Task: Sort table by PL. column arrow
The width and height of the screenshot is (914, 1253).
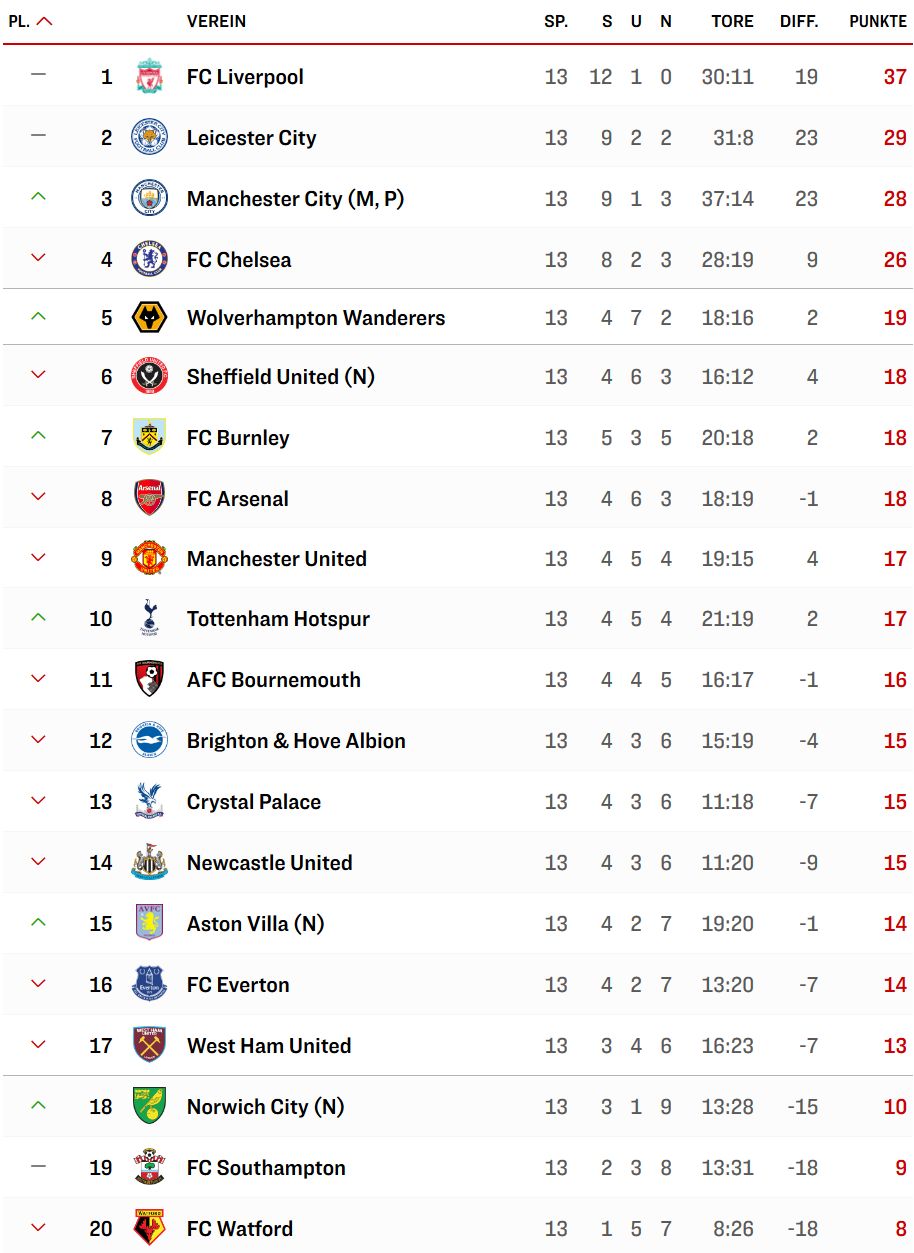Action: point(44,21)
